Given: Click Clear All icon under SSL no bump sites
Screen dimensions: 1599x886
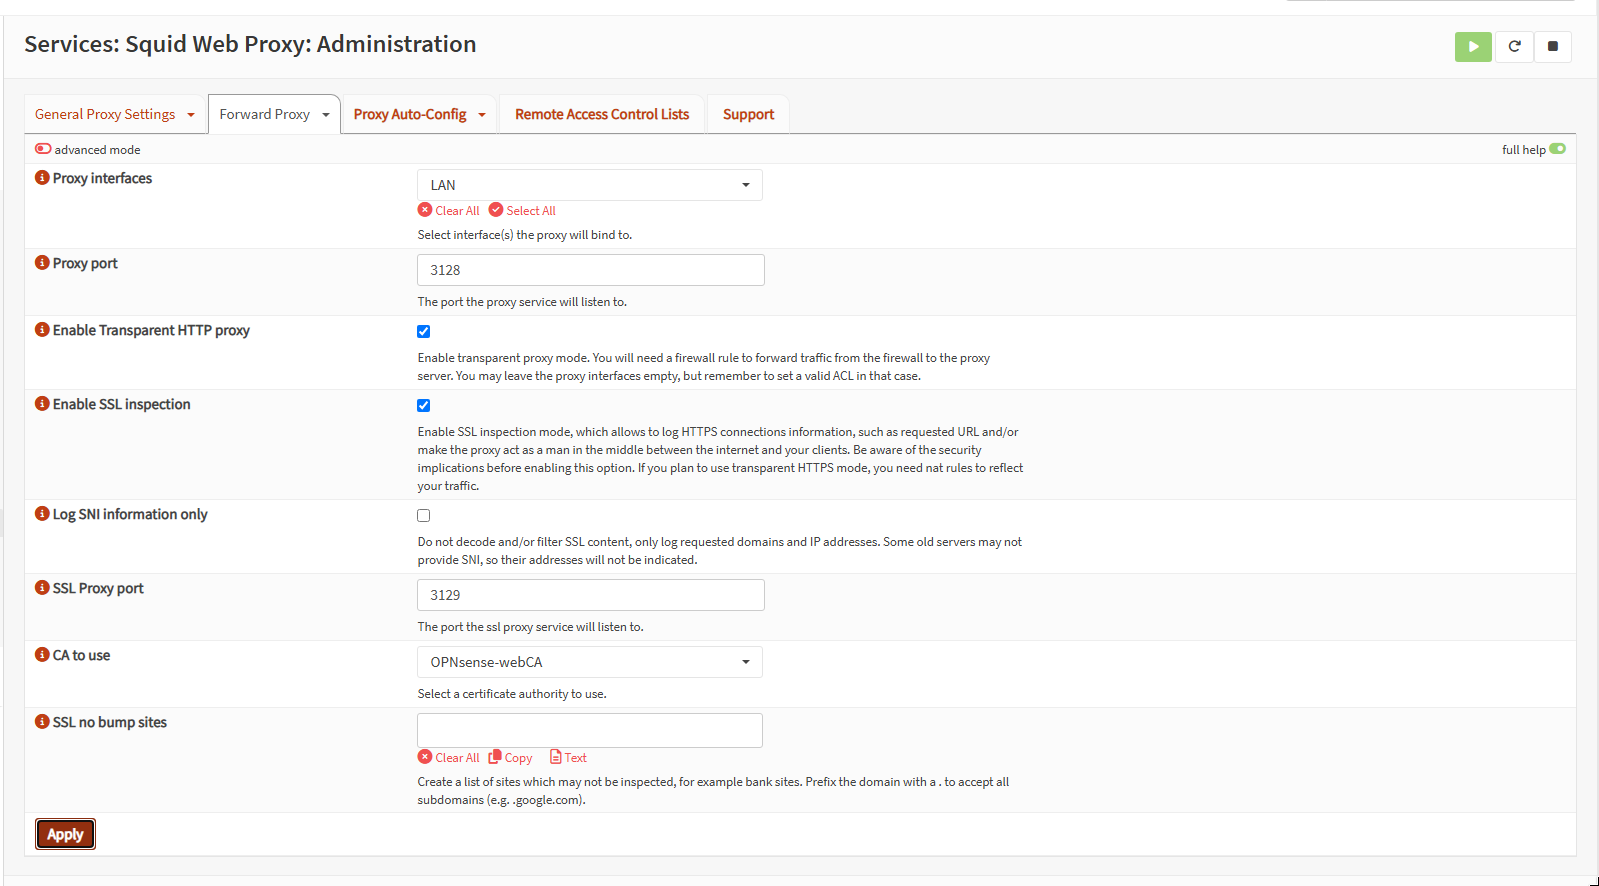Looking at the screenshot, I should [425, 757].
